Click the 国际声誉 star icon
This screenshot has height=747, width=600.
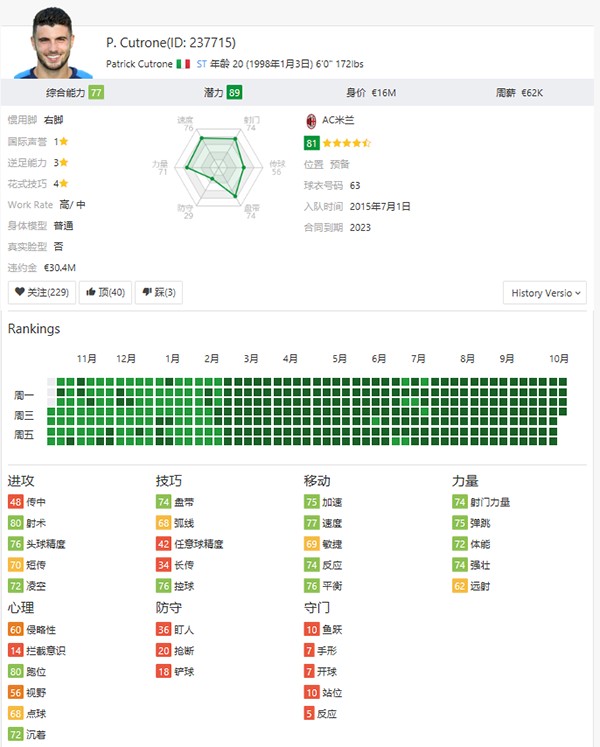click(64, 142)
